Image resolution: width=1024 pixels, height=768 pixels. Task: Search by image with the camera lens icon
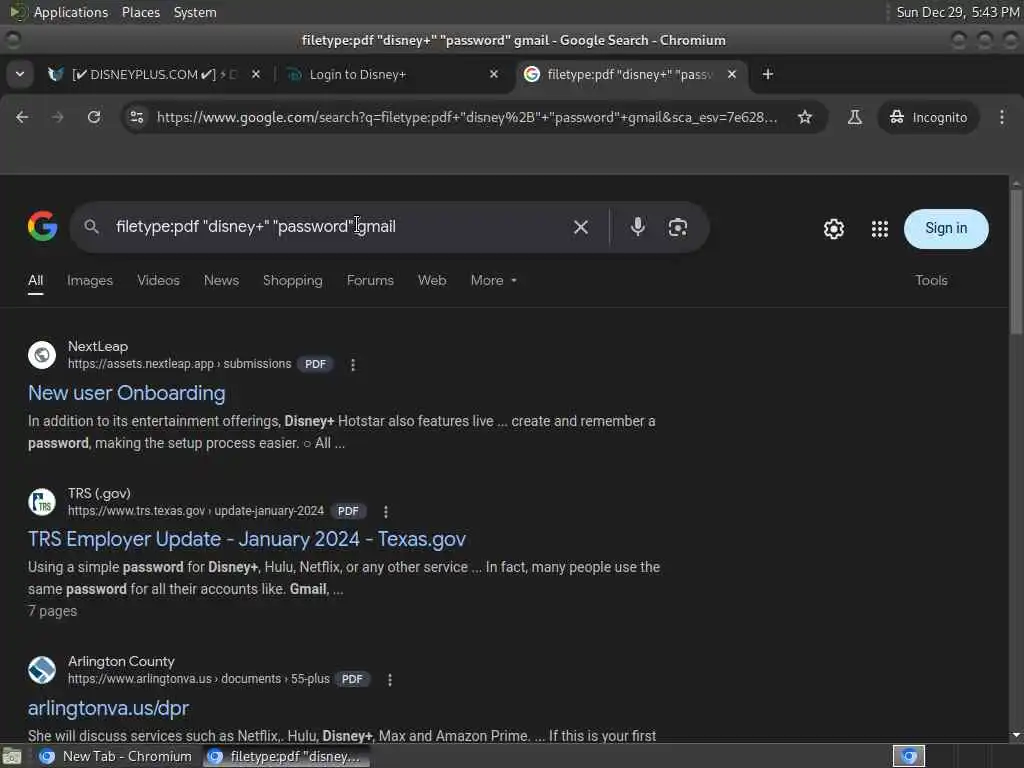pos(677,227)
